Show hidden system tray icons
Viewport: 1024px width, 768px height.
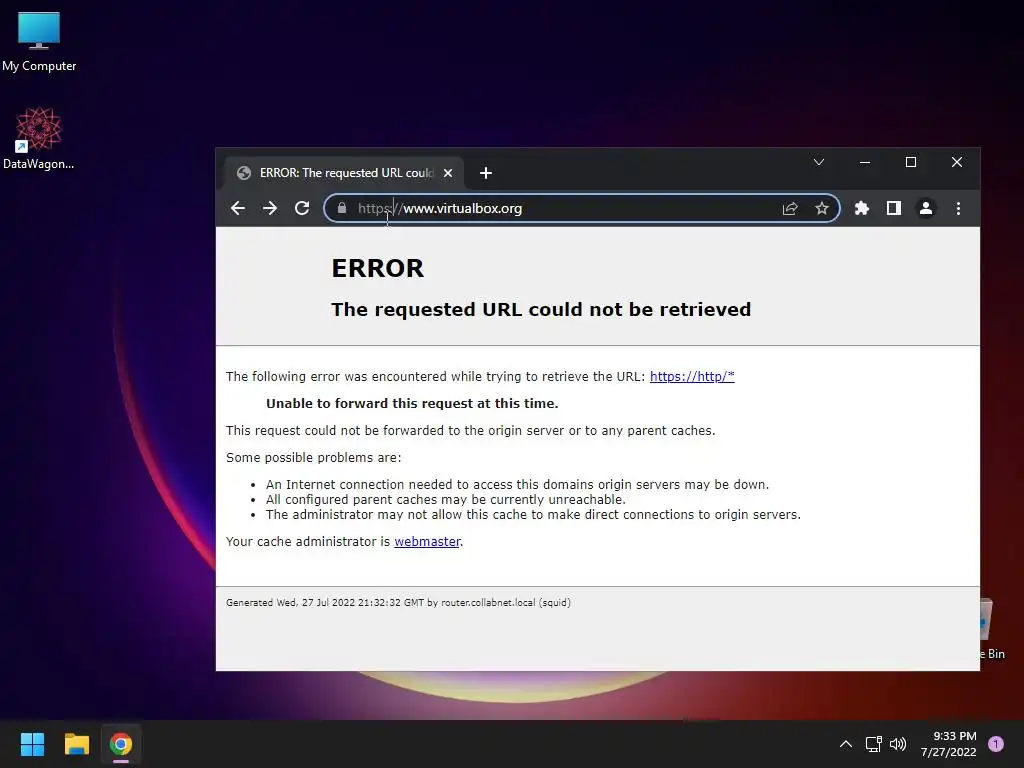coord(846,744)
